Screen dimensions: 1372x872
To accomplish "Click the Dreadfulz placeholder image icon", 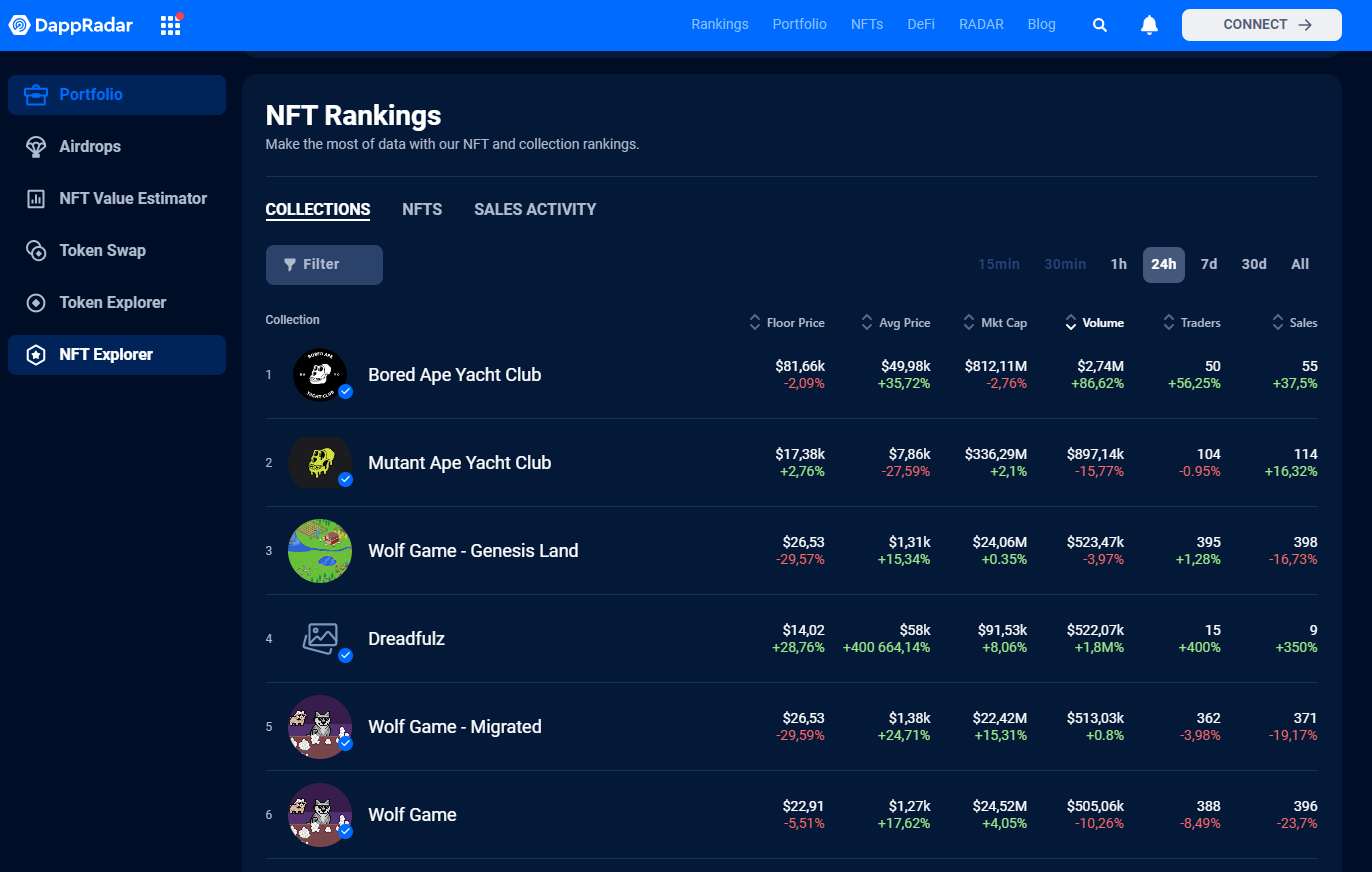I will (321, 638).
